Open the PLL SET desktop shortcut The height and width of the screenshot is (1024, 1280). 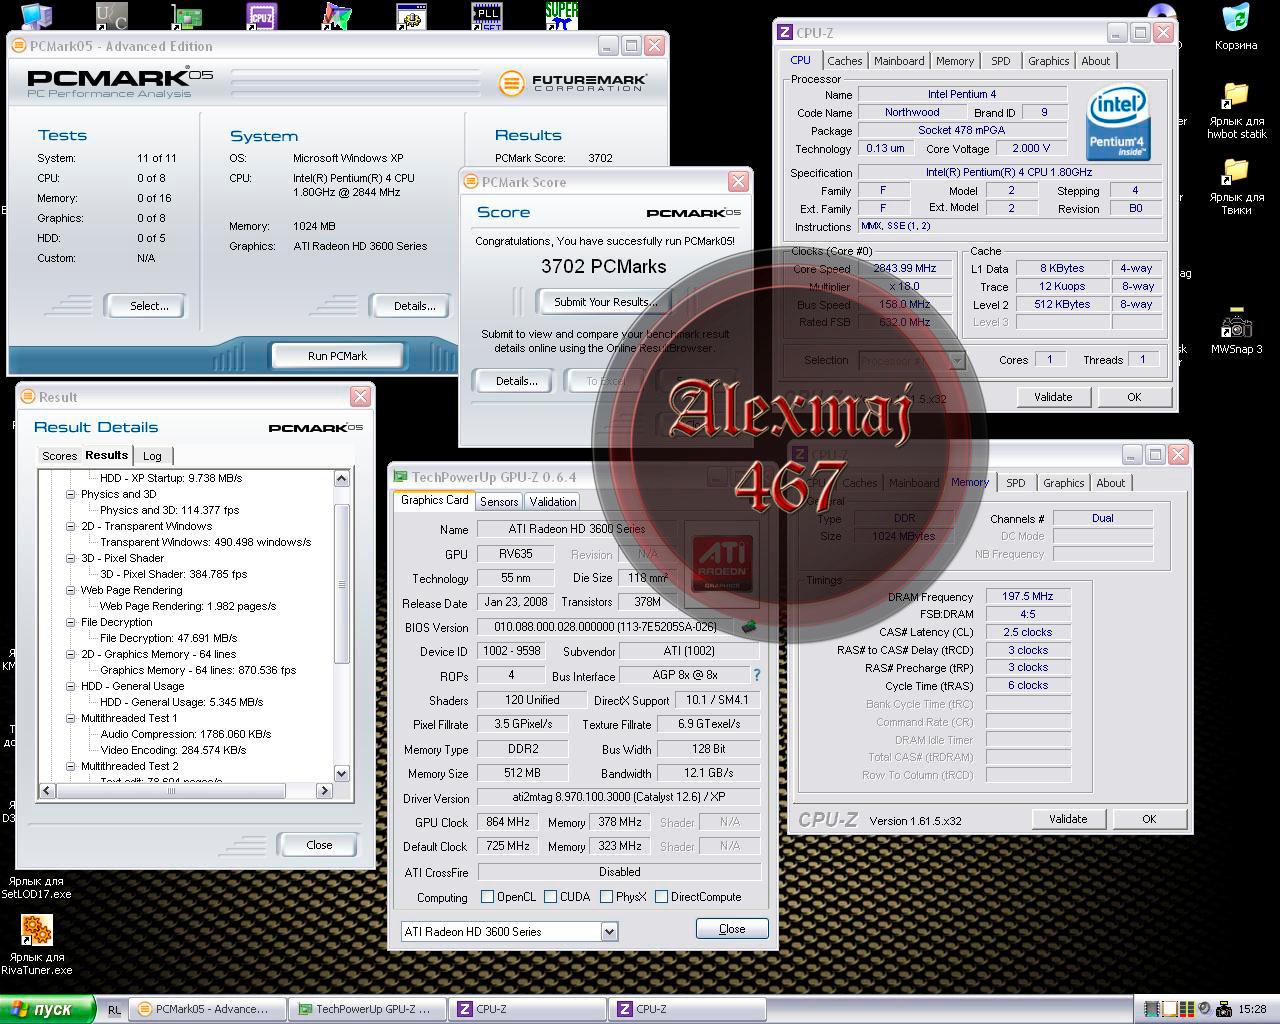coord(487,14)
